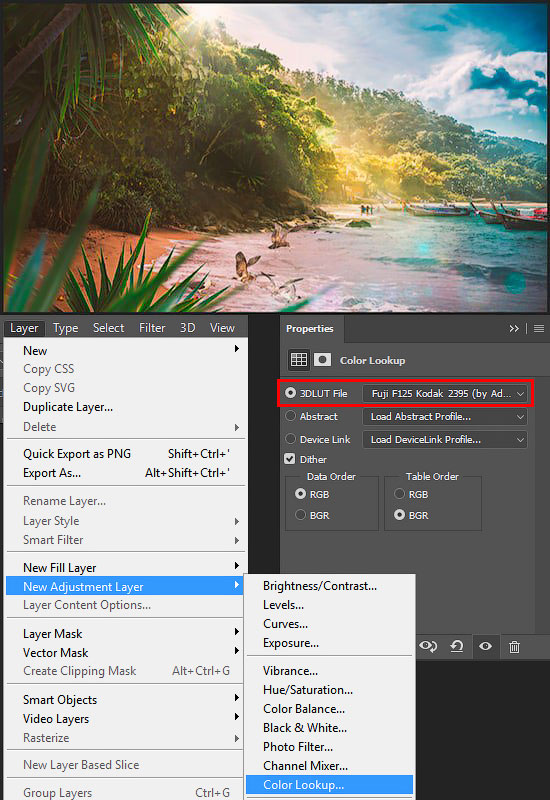Click the view previous state icon

pyautogui.click(x=428, y=646)
